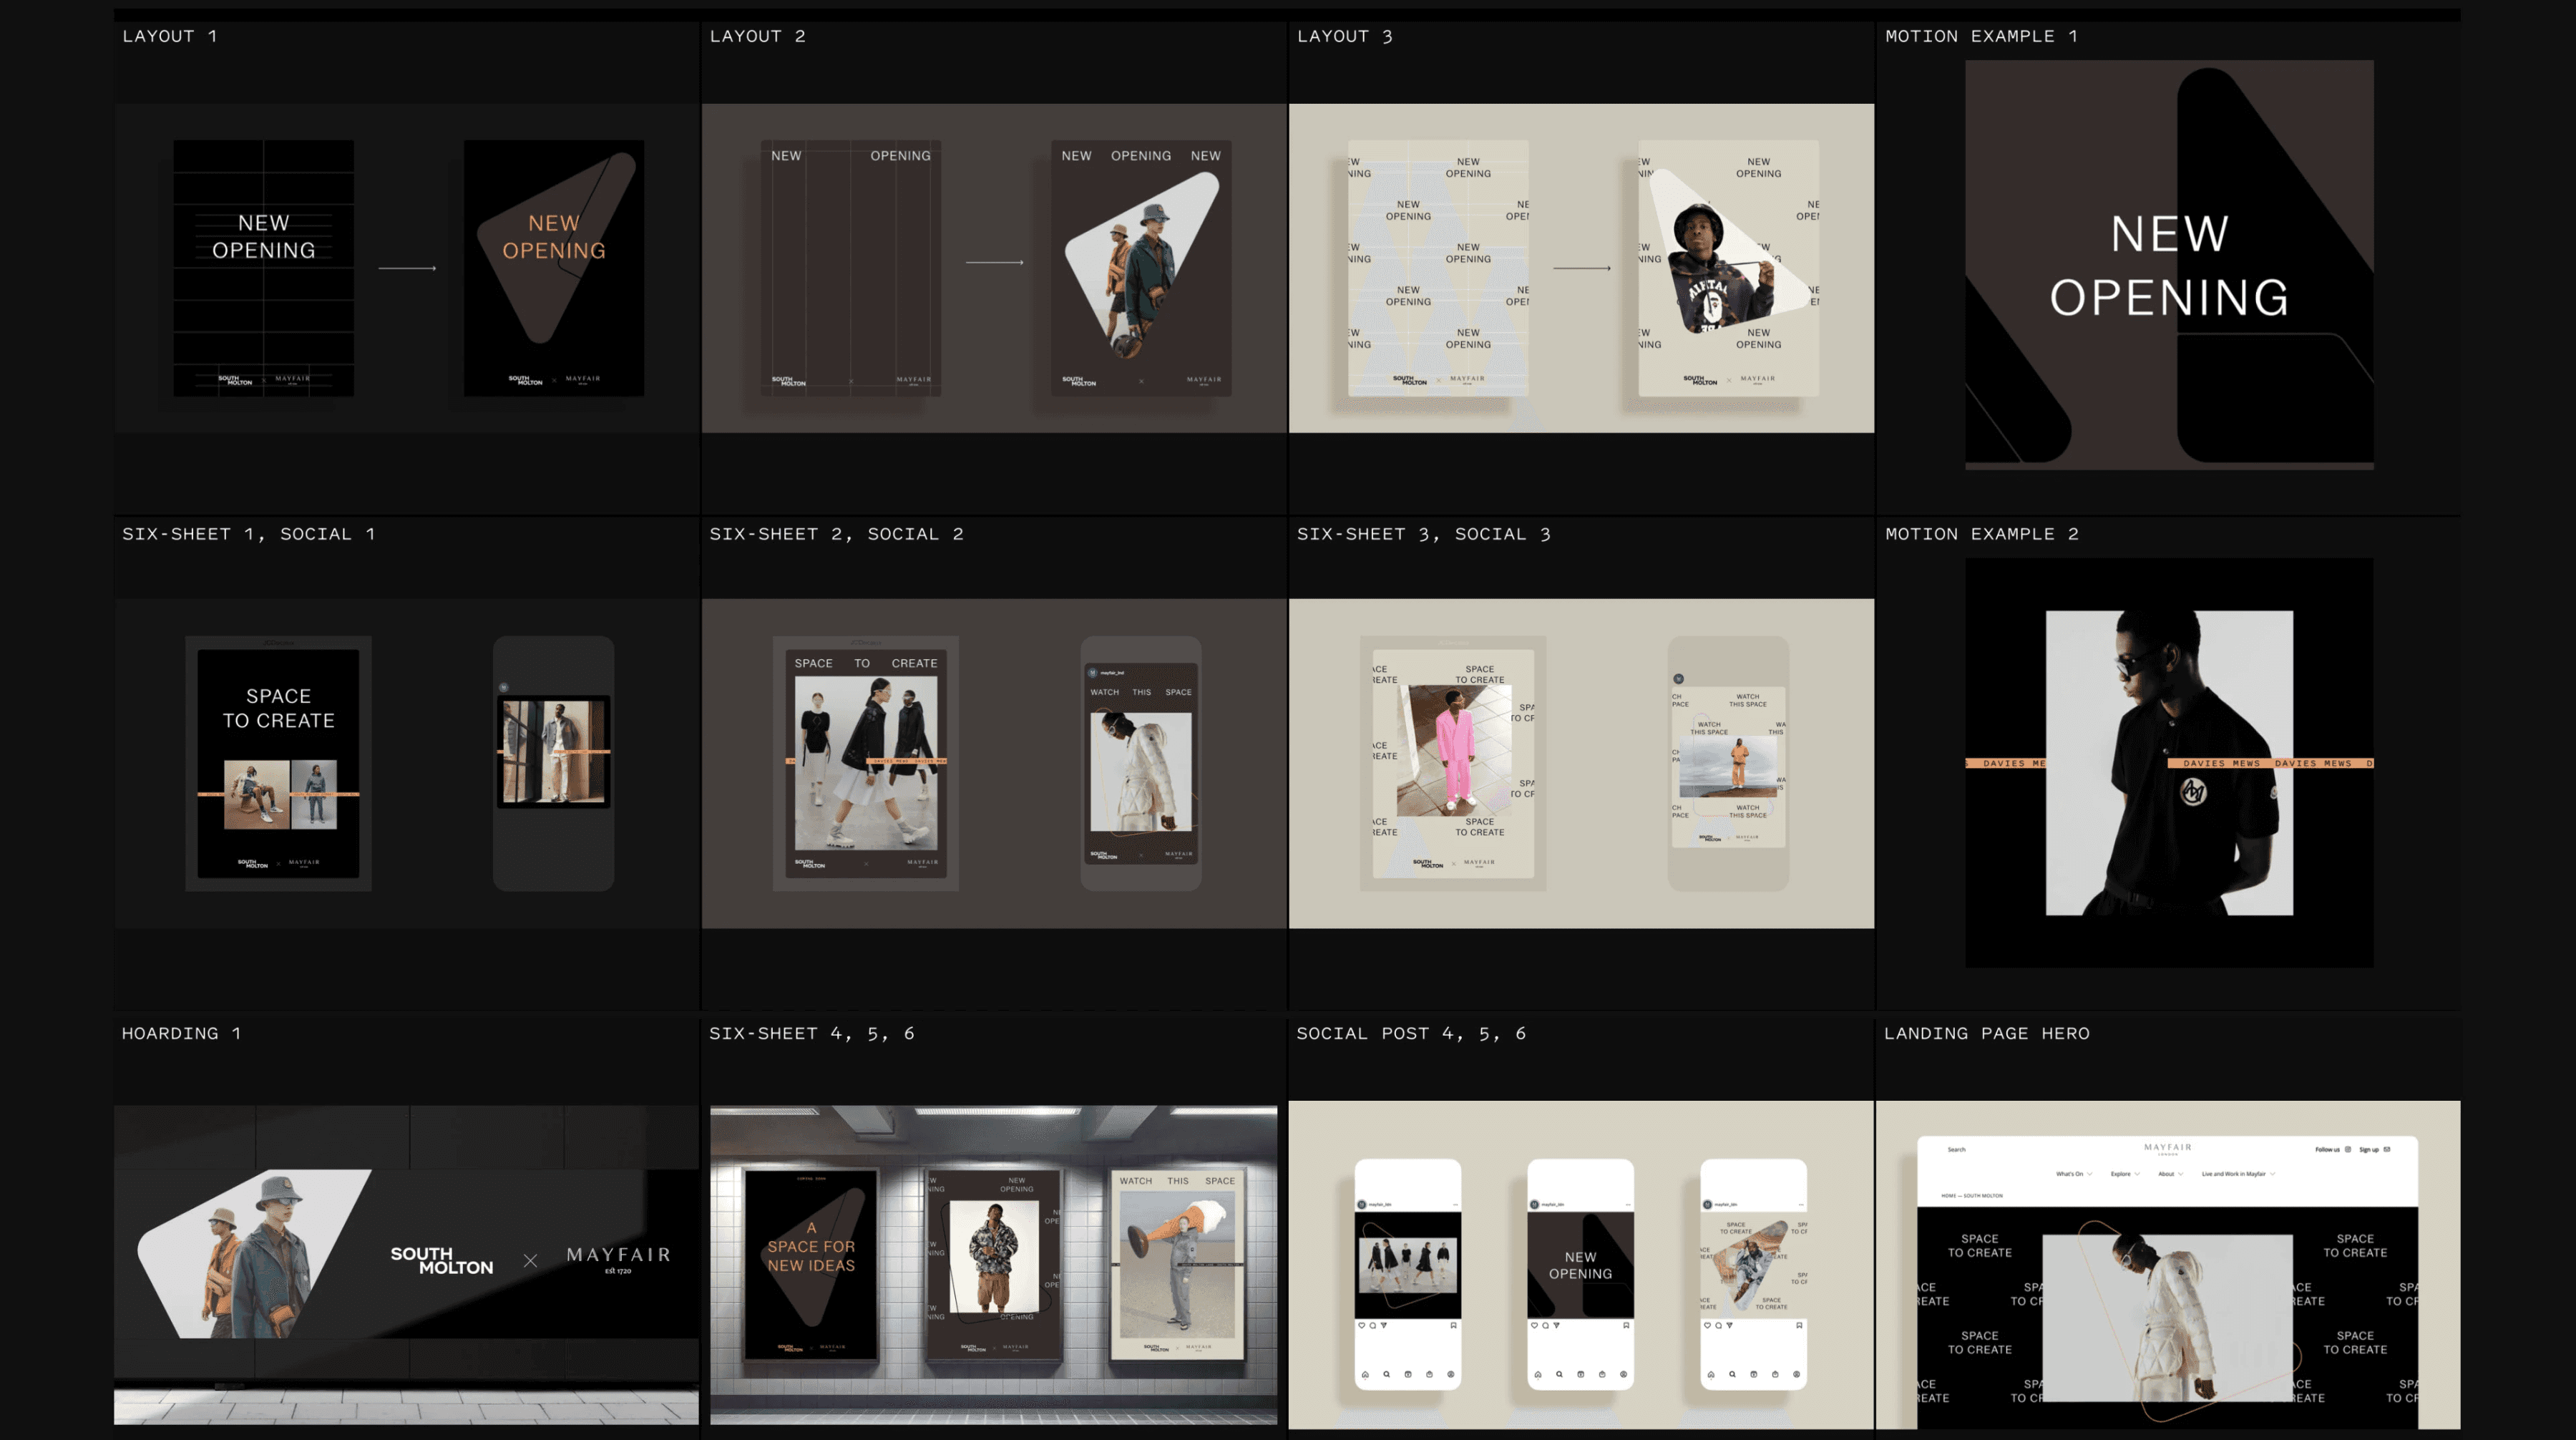2576x1440 pixels.
Task: Tap the share arrow icon on the third phone post
Action: (1729, 1325)
